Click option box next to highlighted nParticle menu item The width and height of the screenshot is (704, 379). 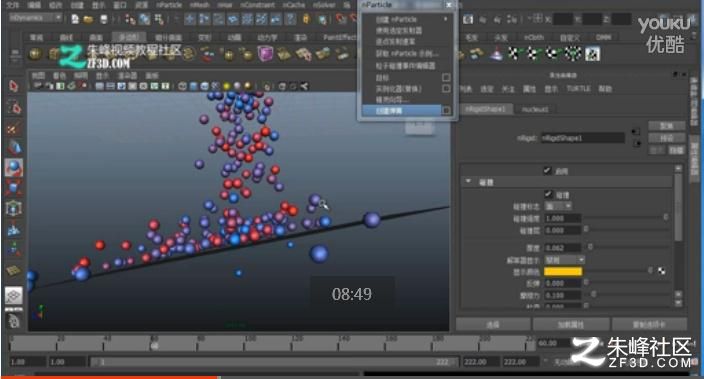[446, 110]
